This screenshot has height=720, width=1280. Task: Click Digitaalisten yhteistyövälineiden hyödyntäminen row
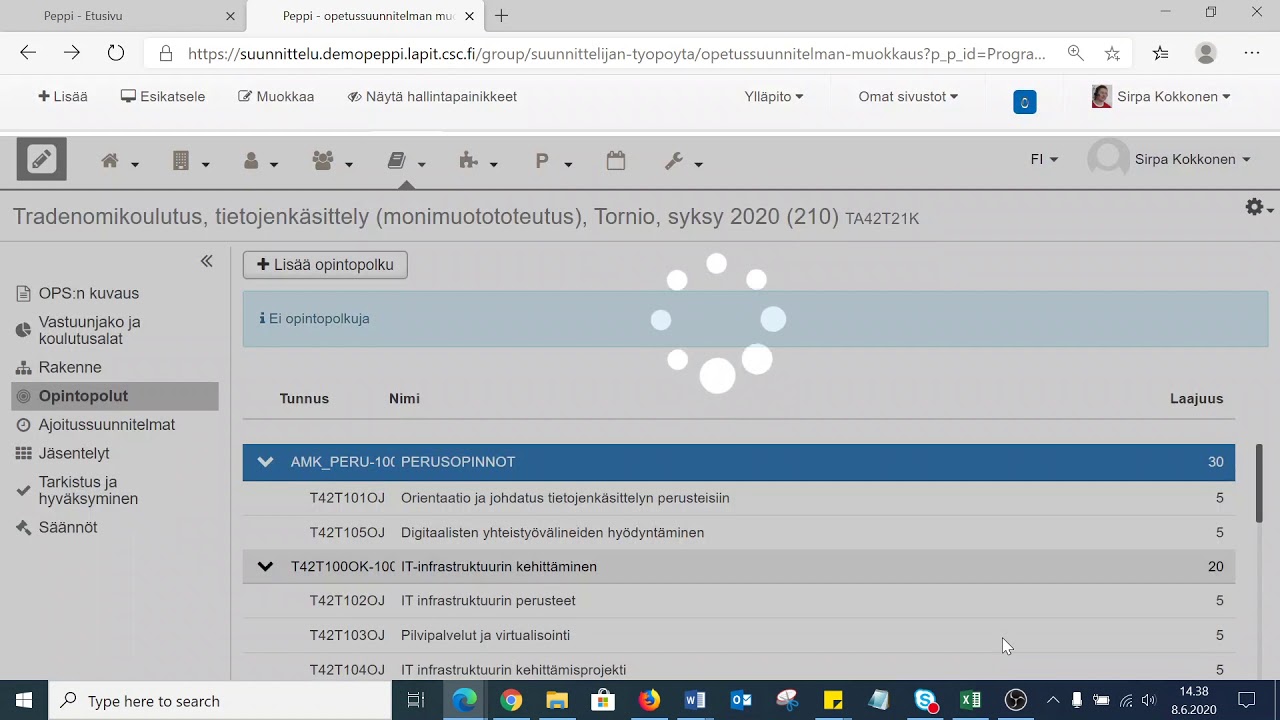739,533
